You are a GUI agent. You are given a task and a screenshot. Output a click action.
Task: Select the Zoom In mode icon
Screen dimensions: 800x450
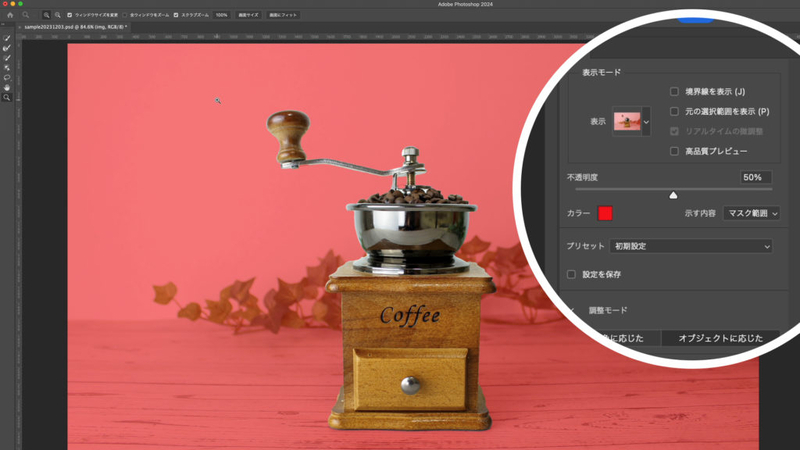pyautogui.click(x=46, y=15)
